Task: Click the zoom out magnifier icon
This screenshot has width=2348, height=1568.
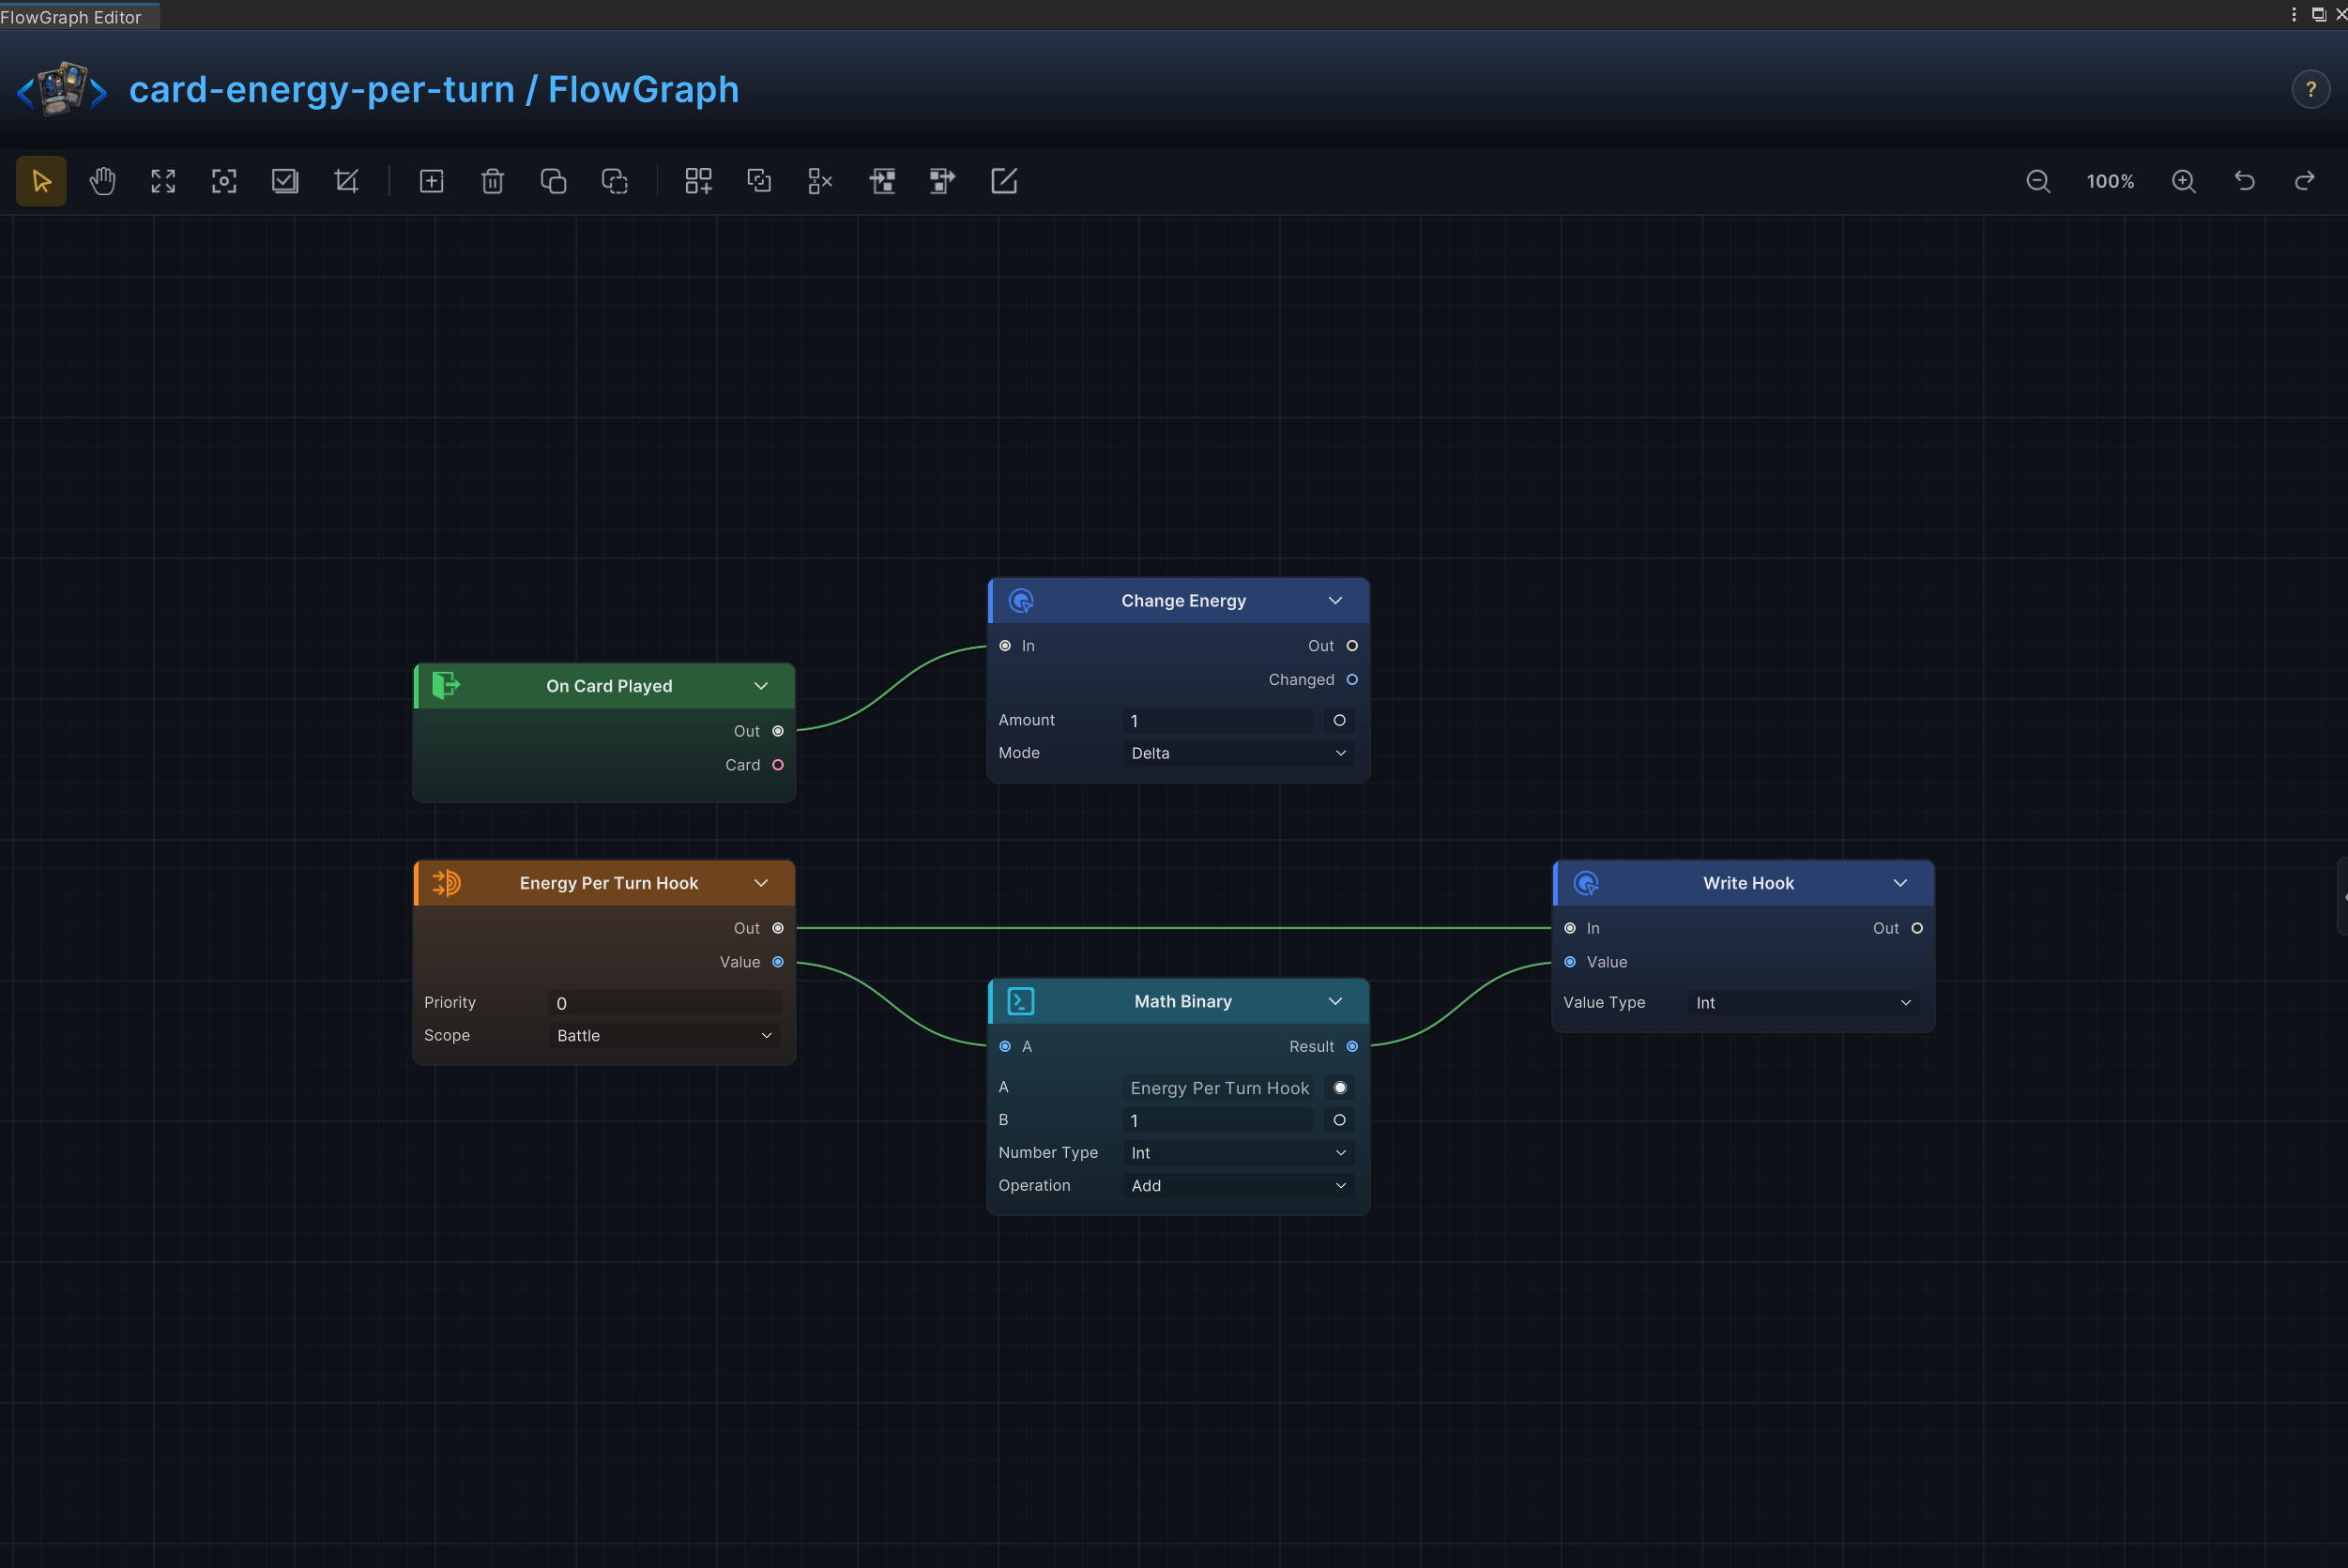Action: (x=2038, y=181)
